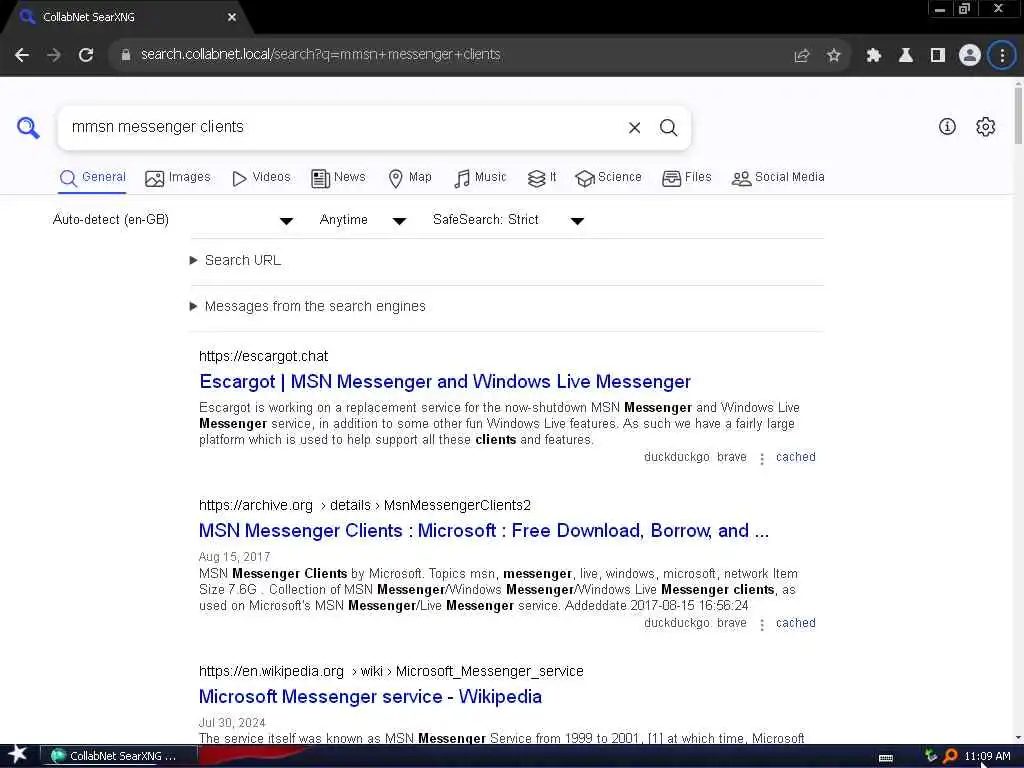Share this page icon in address bar

[x=802, y=56]
